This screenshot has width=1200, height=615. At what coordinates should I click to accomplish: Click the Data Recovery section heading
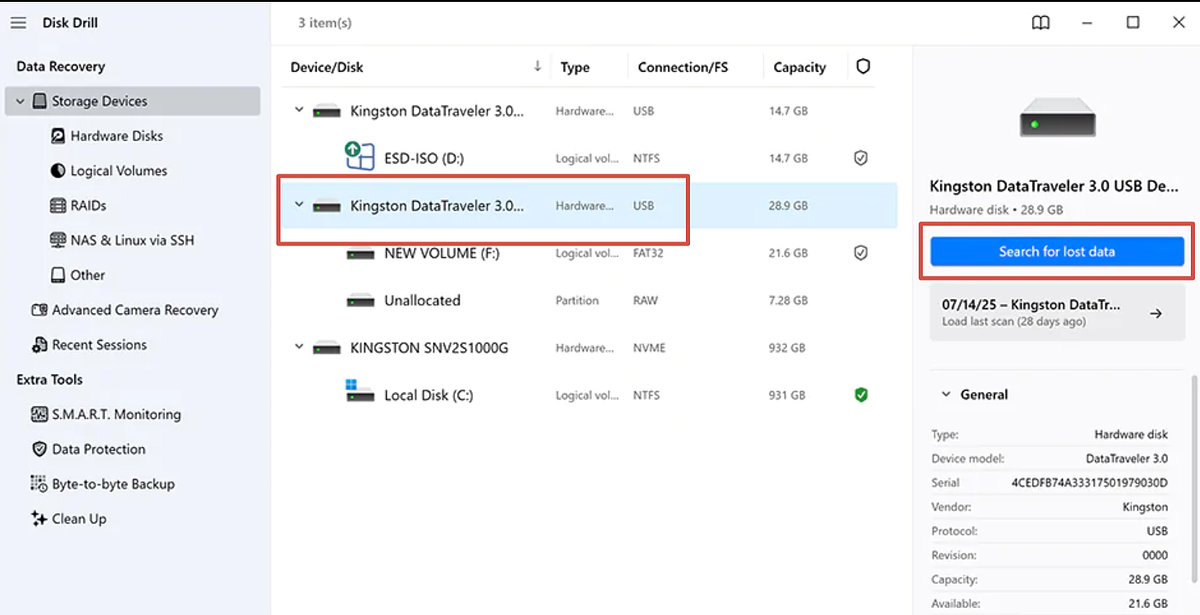click(x=60, y=66)
